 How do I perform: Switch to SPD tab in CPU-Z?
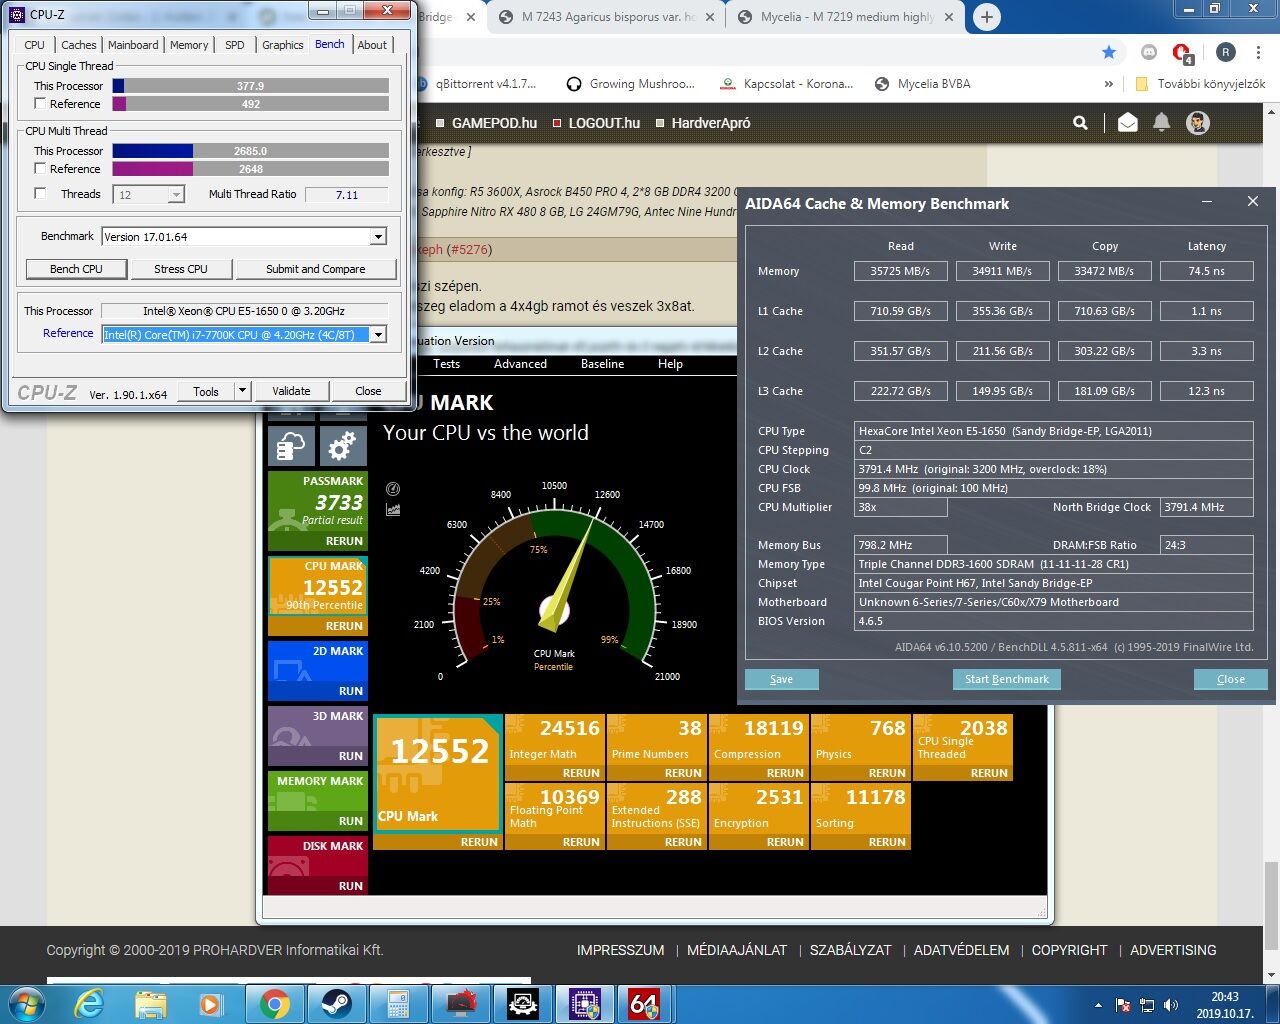(234, 45)
